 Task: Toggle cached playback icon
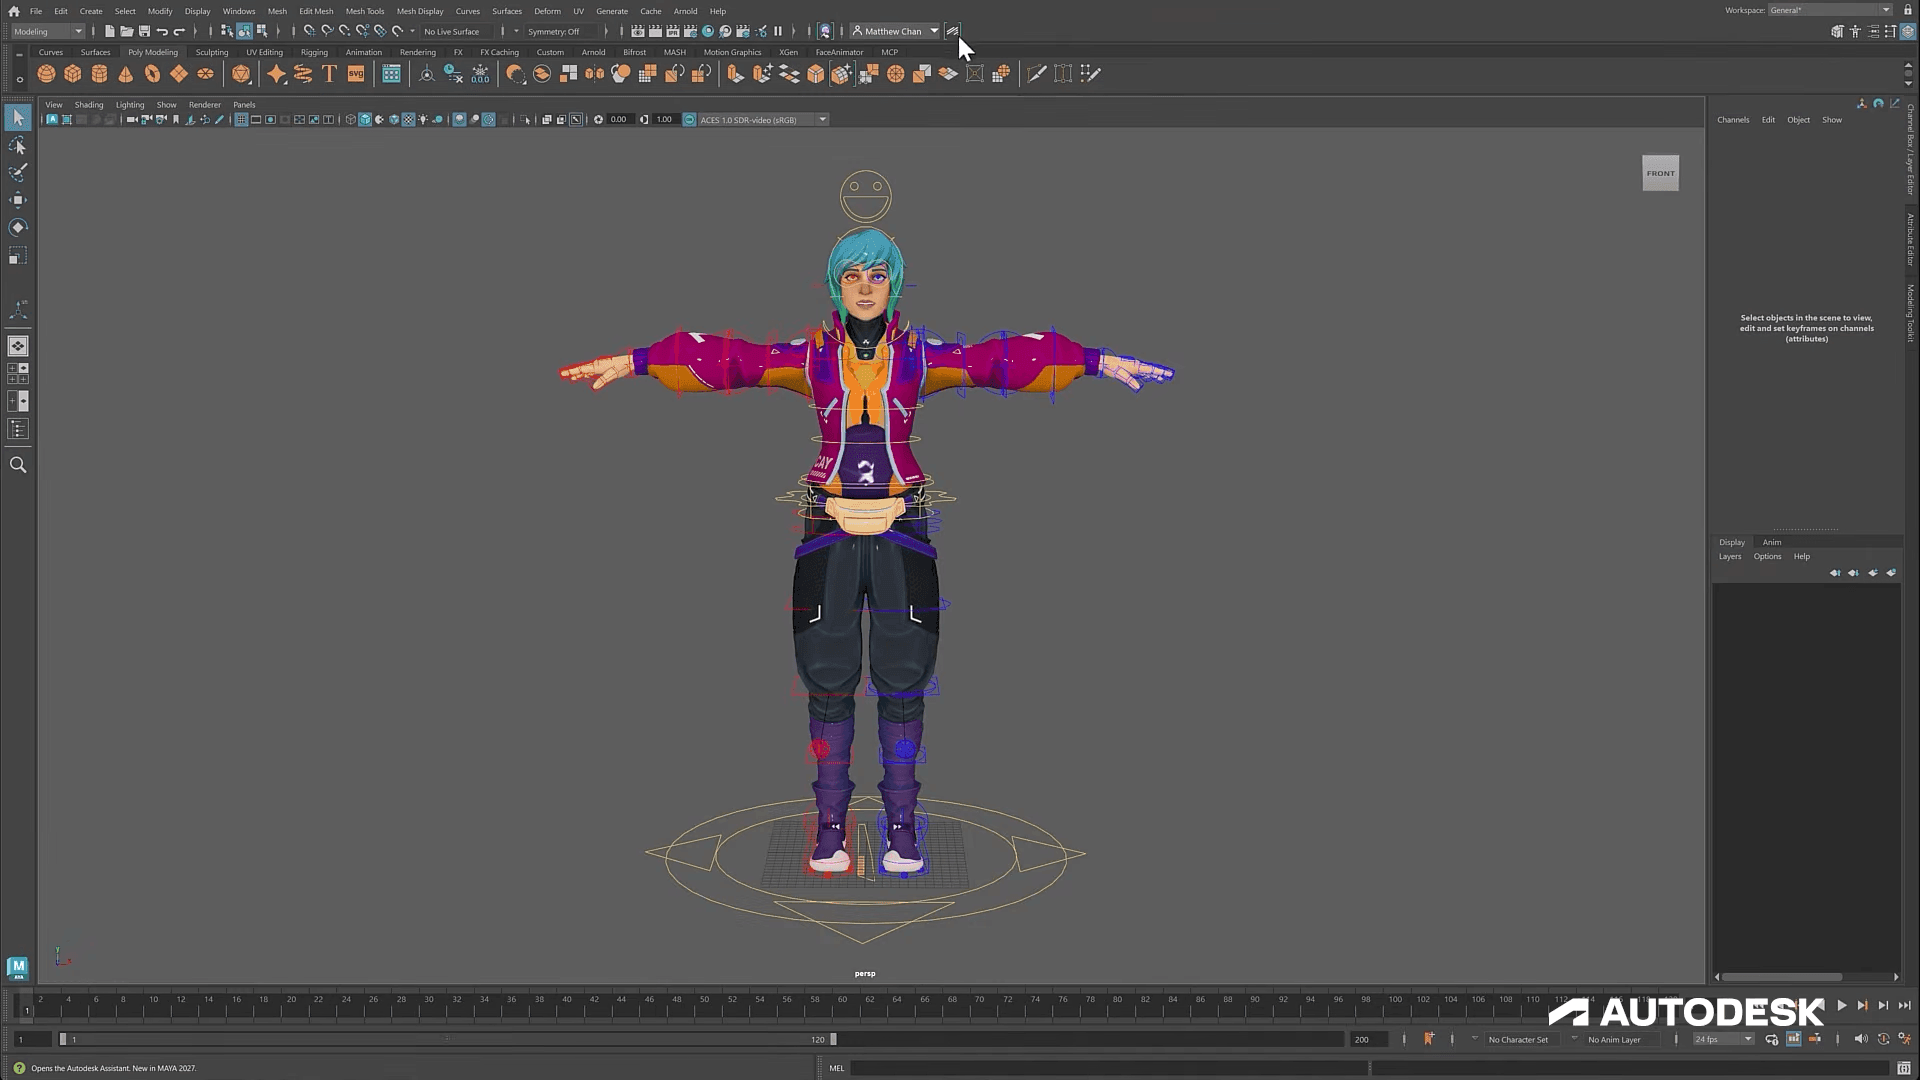1794,1040
